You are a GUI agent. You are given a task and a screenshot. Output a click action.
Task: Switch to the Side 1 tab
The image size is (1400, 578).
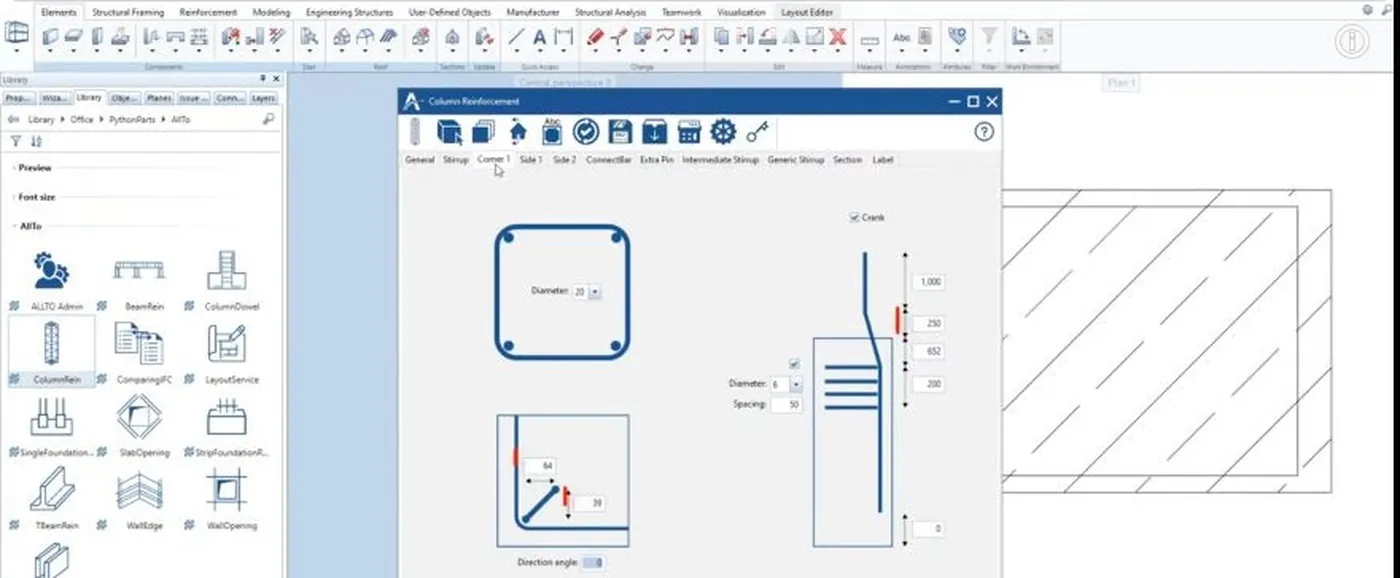(531, 160)
